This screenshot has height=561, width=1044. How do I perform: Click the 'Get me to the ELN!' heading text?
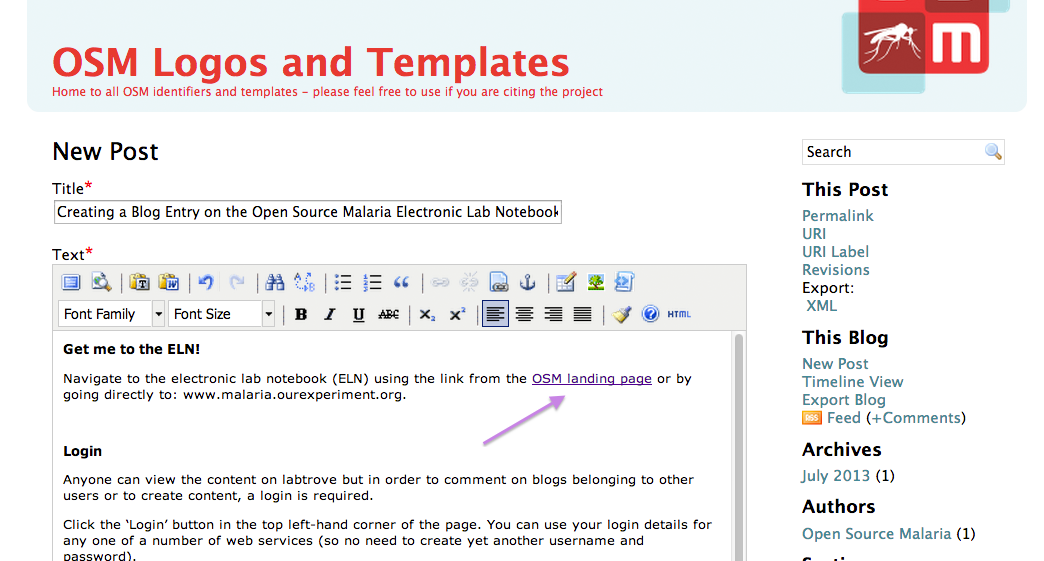[x=131, y=349]
